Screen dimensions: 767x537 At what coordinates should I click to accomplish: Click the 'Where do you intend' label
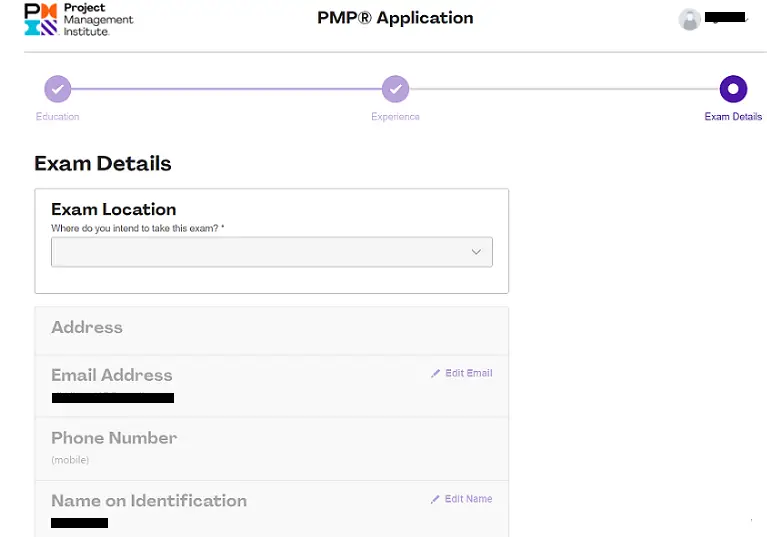(x=137, y=228)
